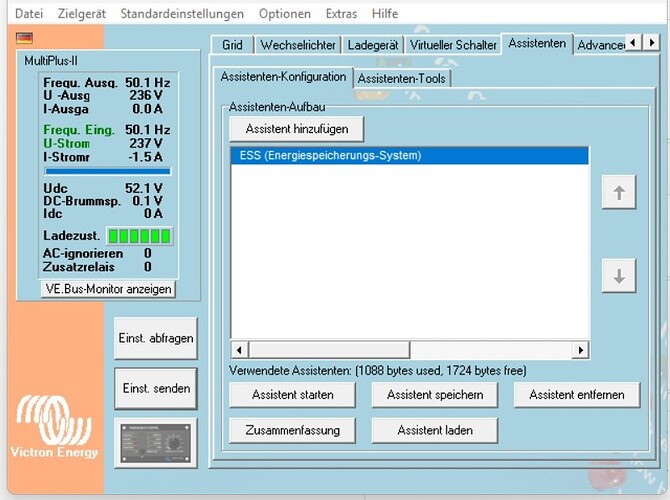Click Assistent laden button
The image size is (670, 500).
435,430
